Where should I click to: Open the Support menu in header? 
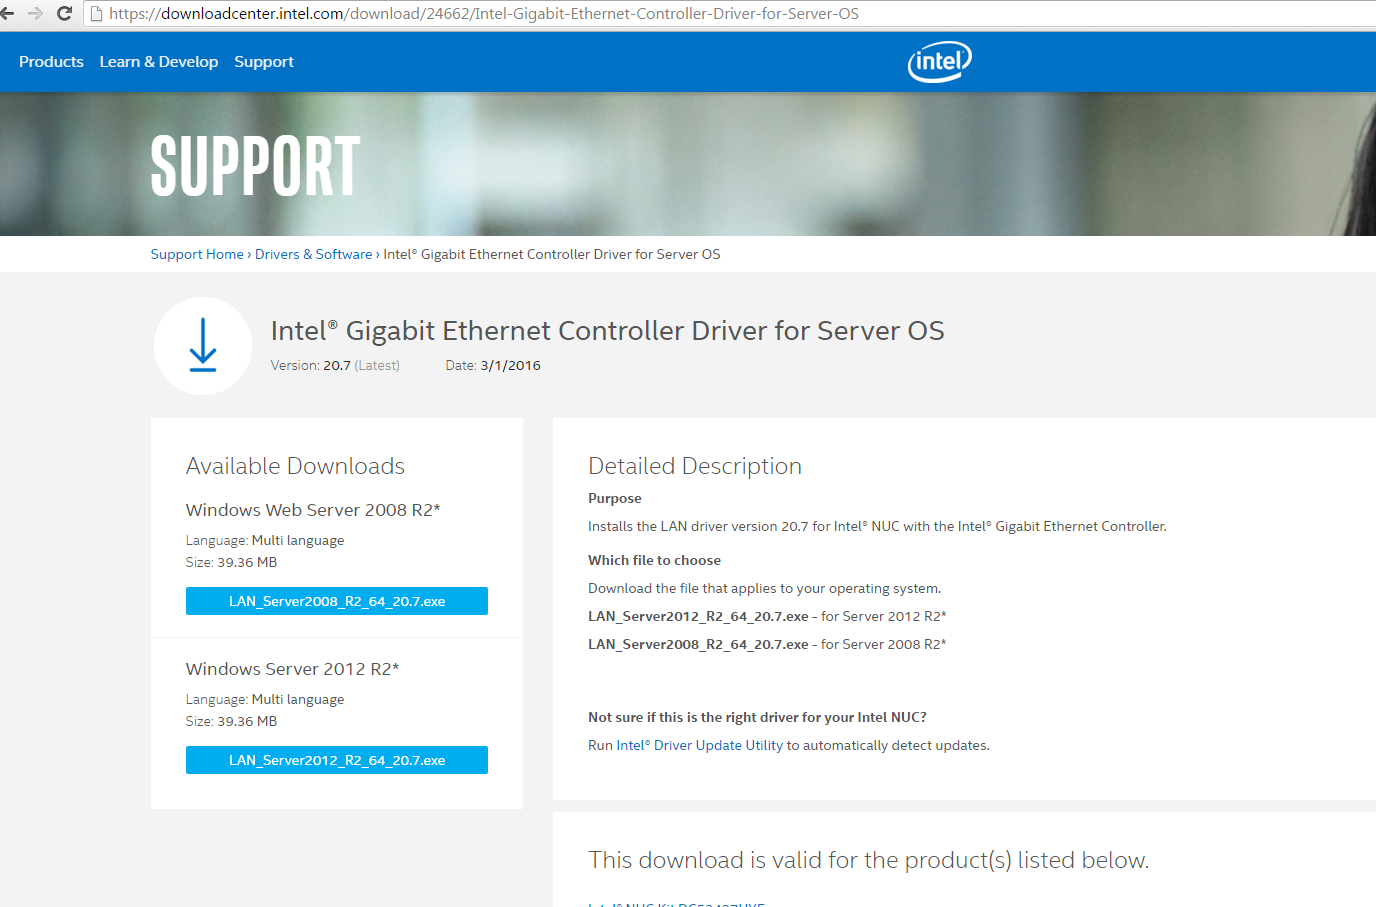pyautogui.click(x=264, y=62)
